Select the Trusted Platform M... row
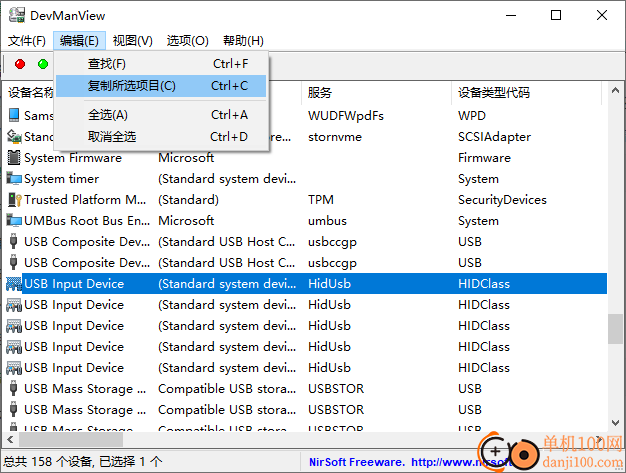This screenshot has height=473, width=626. [x=306, y=200]
